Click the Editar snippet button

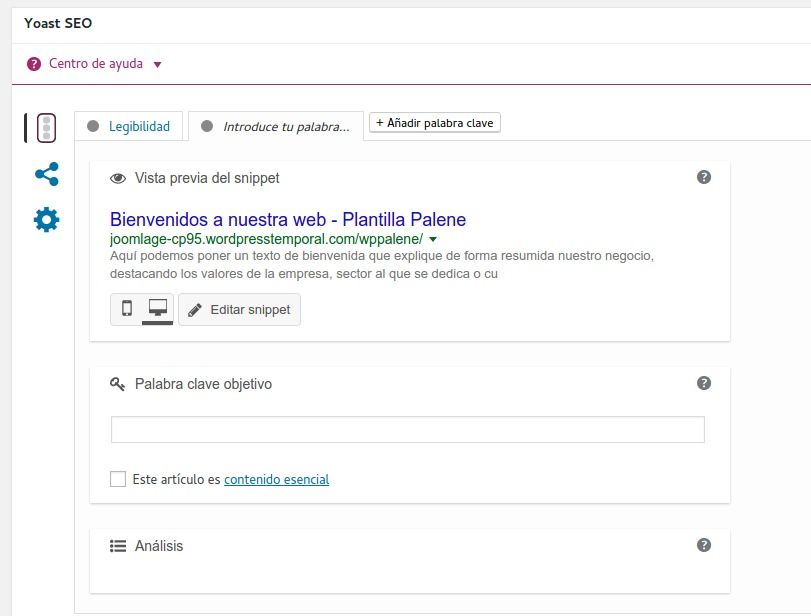point(239,309)
